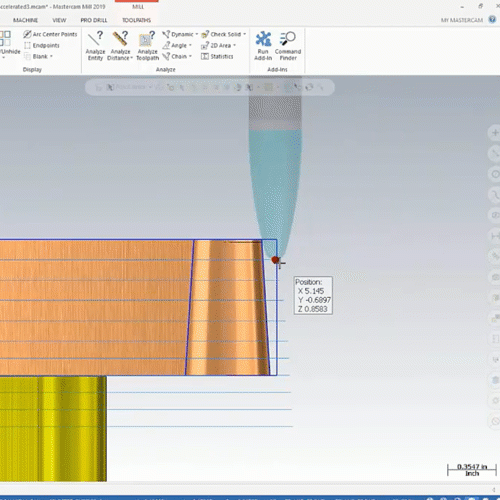
Task: Expand the Blank dropdown
Action: [x=52, y=56]
